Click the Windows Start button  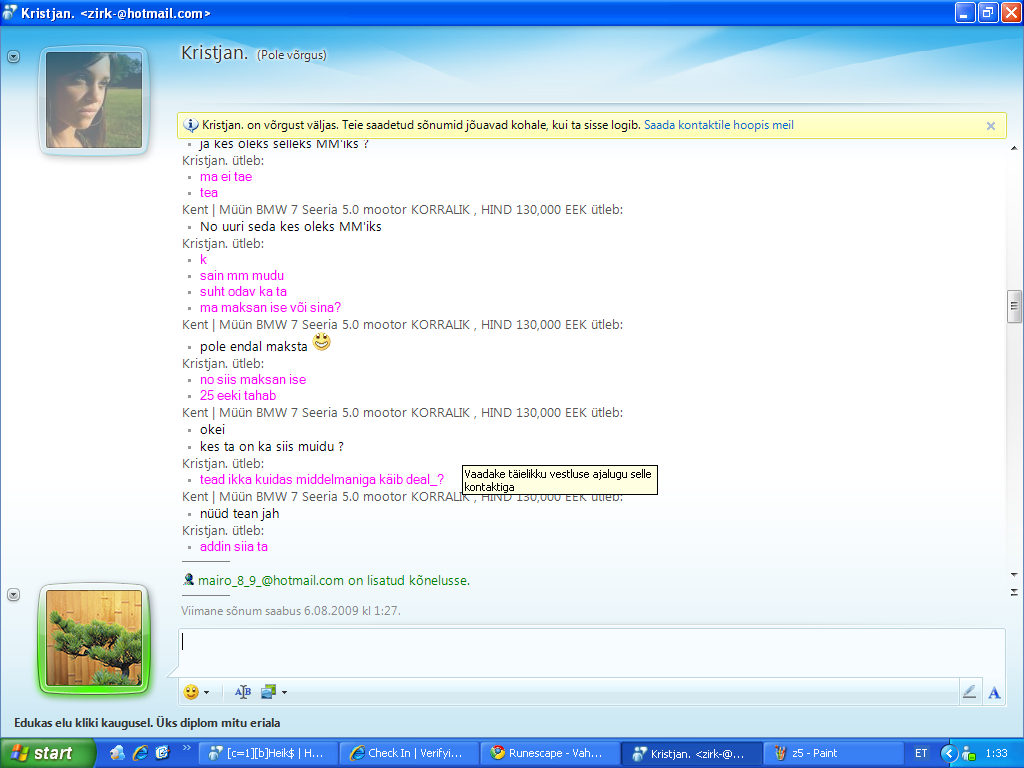(x=42, y=753)
